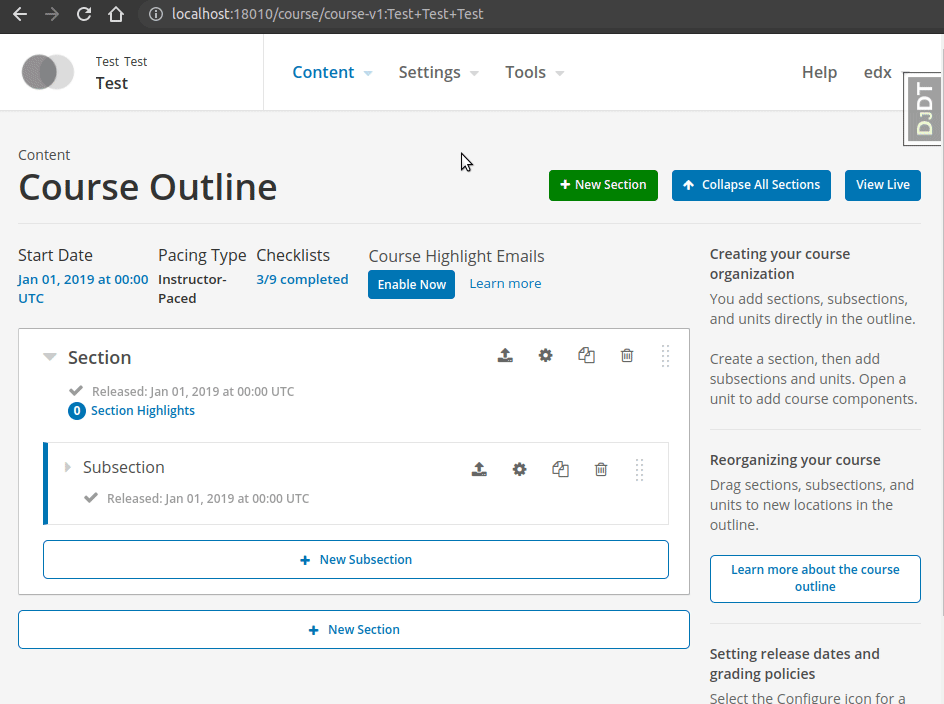Click the Reorganizing your course heading

pyautogui.click(x=795, y=460)
